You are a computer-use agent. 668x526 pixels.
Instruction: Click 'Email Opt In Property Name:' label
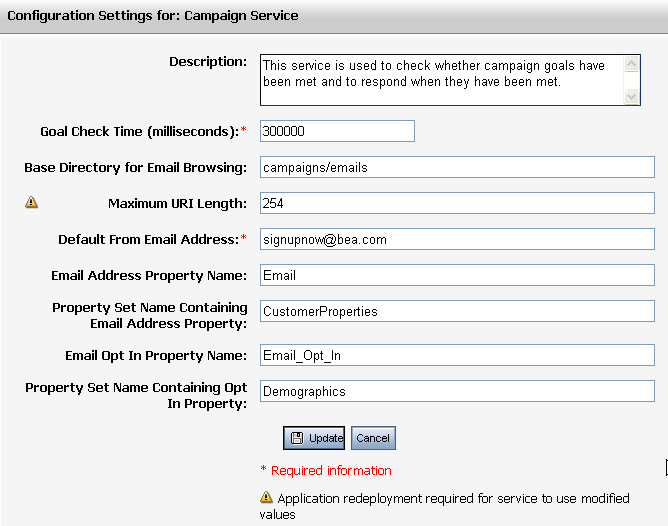[x=156, y=356]
